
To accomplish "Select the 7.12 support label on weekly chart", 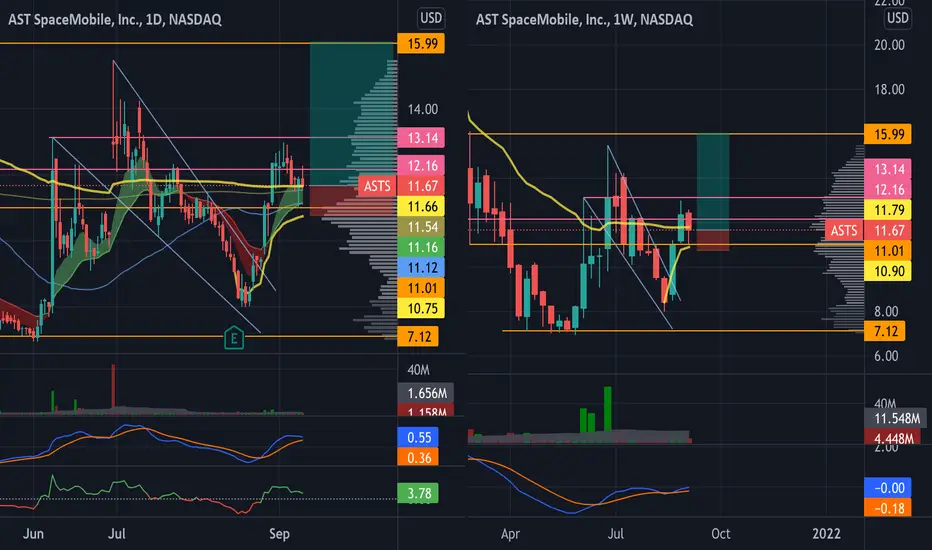I will pyautogui.click(x=884, y=331).
